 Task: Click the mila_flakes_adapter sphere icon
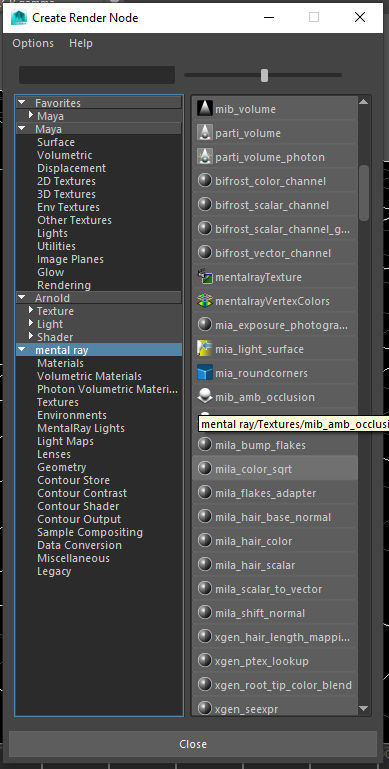[205, 493]
